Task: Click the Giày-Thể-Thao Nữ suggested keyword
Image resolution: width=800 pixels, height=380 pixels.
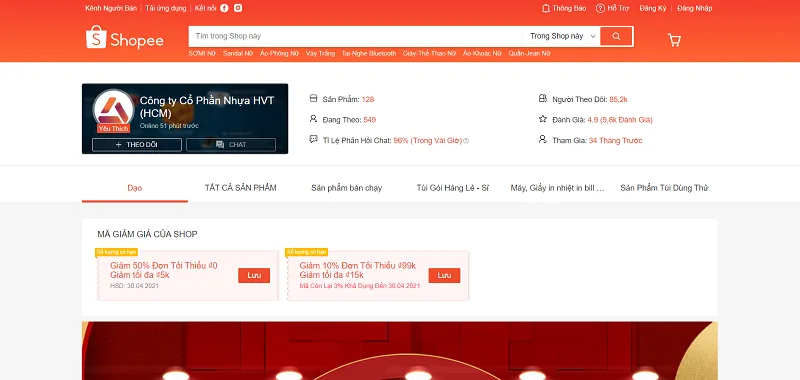Action: 429,53
